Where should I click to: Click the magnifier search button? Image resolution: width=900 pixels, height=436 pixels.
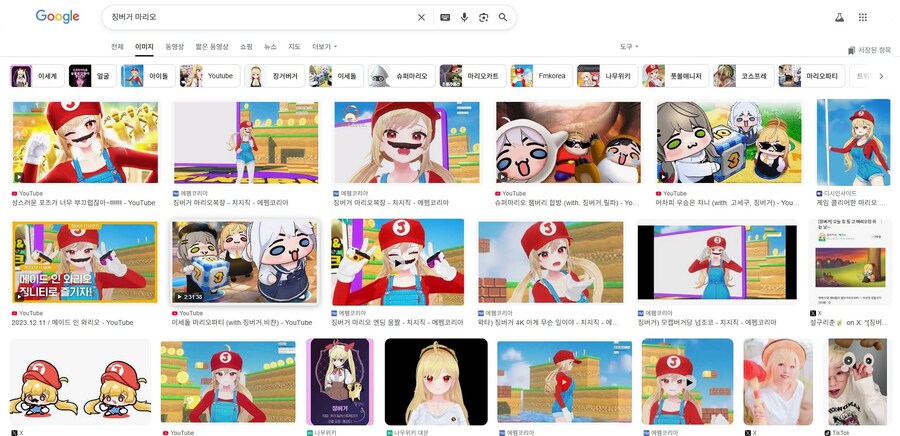pos(503,17)
